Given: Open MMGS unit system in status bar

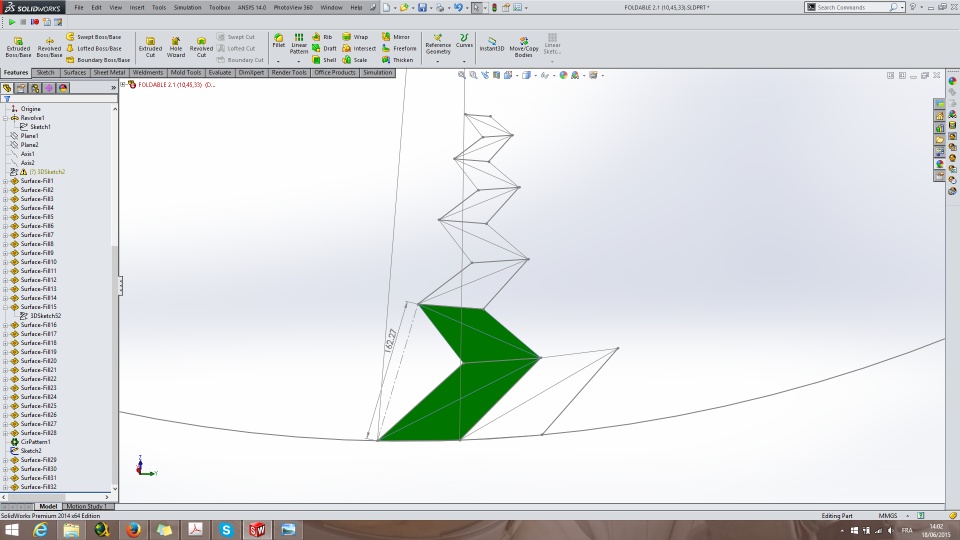Looking at the screenshot, I should pos(888,516).
